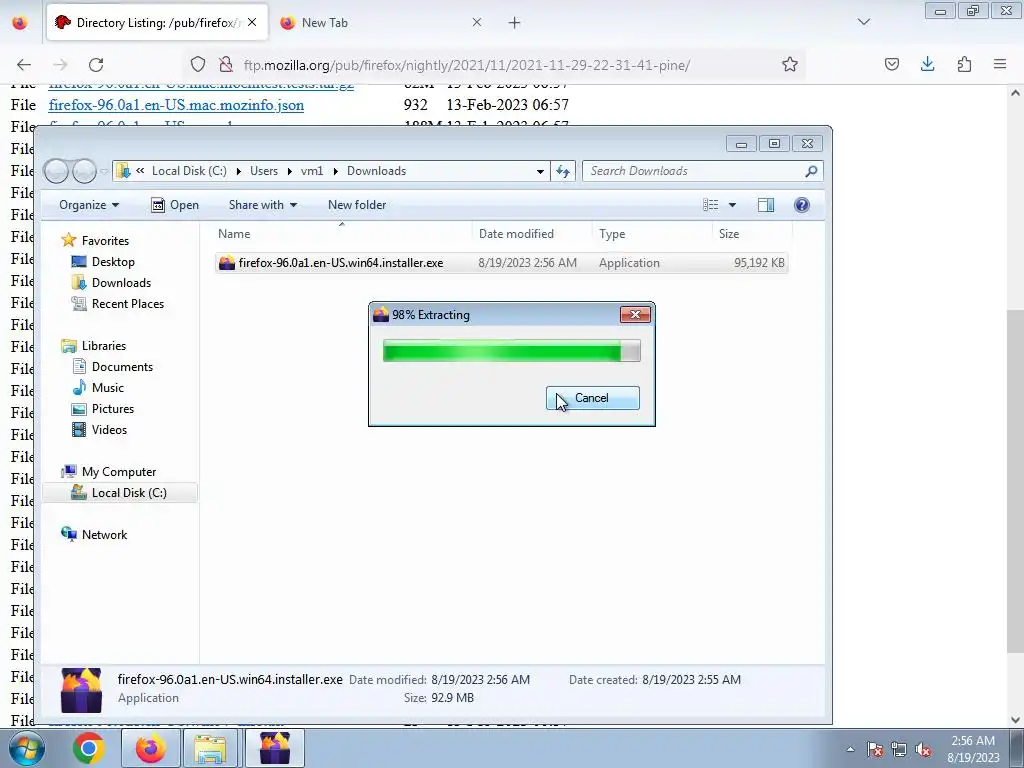Switch to Firefox in taskbar
The width and height of the screenshot is (1024, 768).
pyautogui.click(x=151, y=748)
